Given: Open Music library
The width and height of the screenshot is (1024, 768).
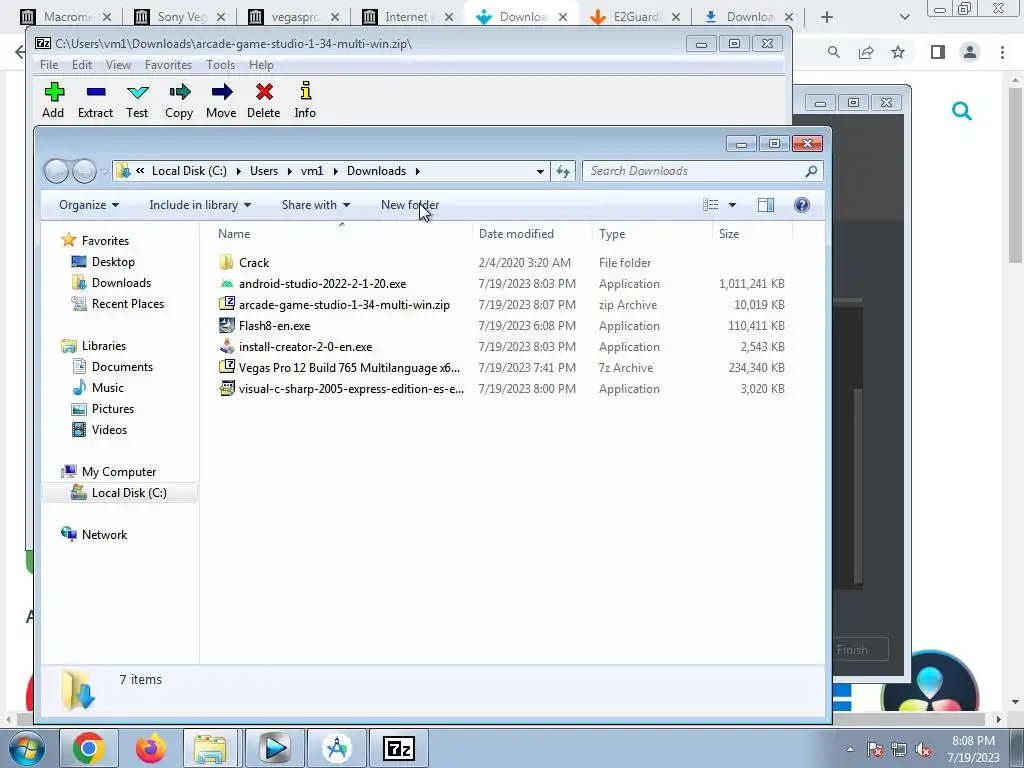Looking at the screenshot, I should 107,388.
